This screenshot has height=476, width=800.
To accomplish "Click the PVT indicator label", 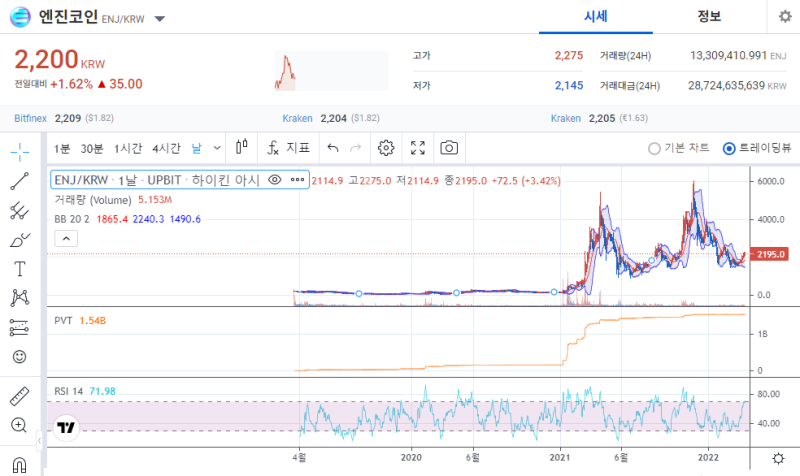I will (63, 320).
